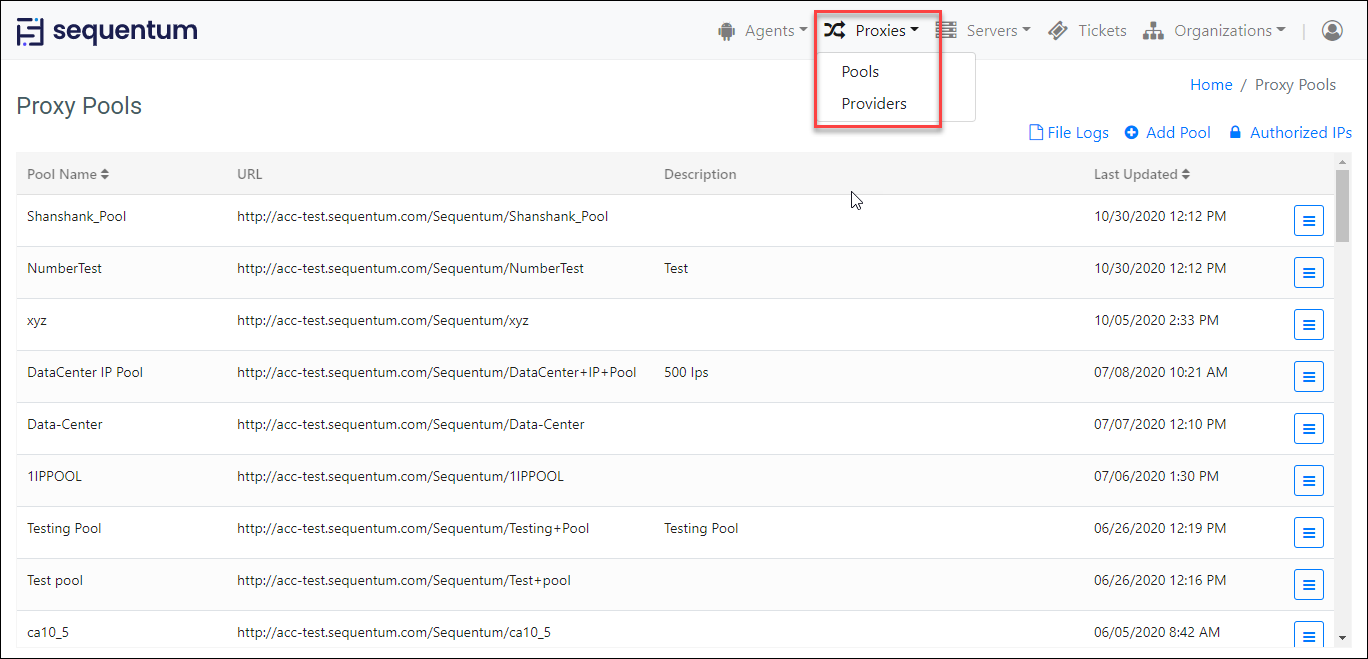Click the Add Pool button

pyautogui.click(x=1168, y=133)
